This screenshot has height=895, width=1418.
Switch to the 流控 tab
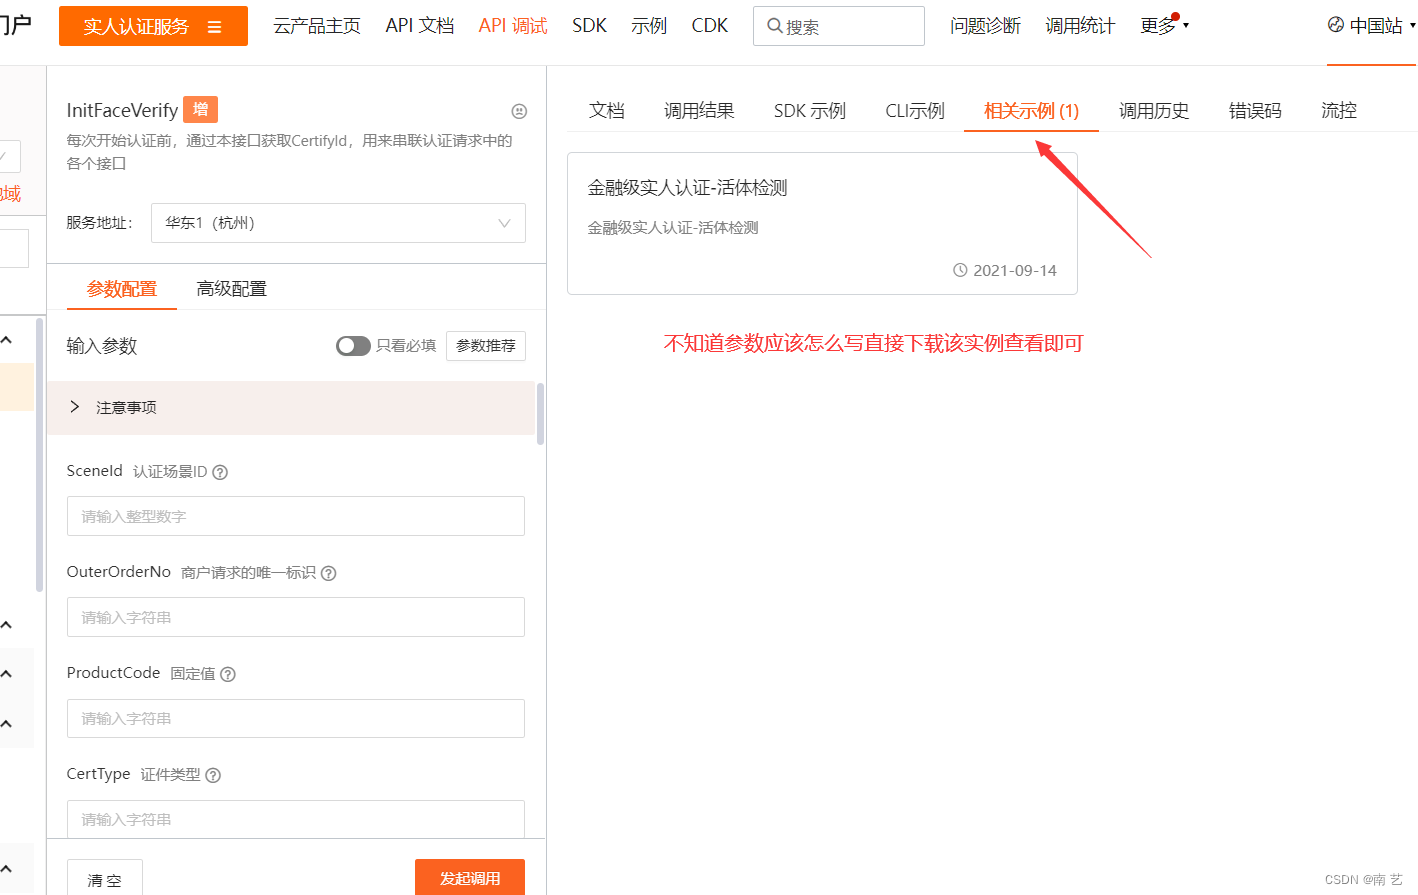pyautogui.click(x=1339, y=111)
